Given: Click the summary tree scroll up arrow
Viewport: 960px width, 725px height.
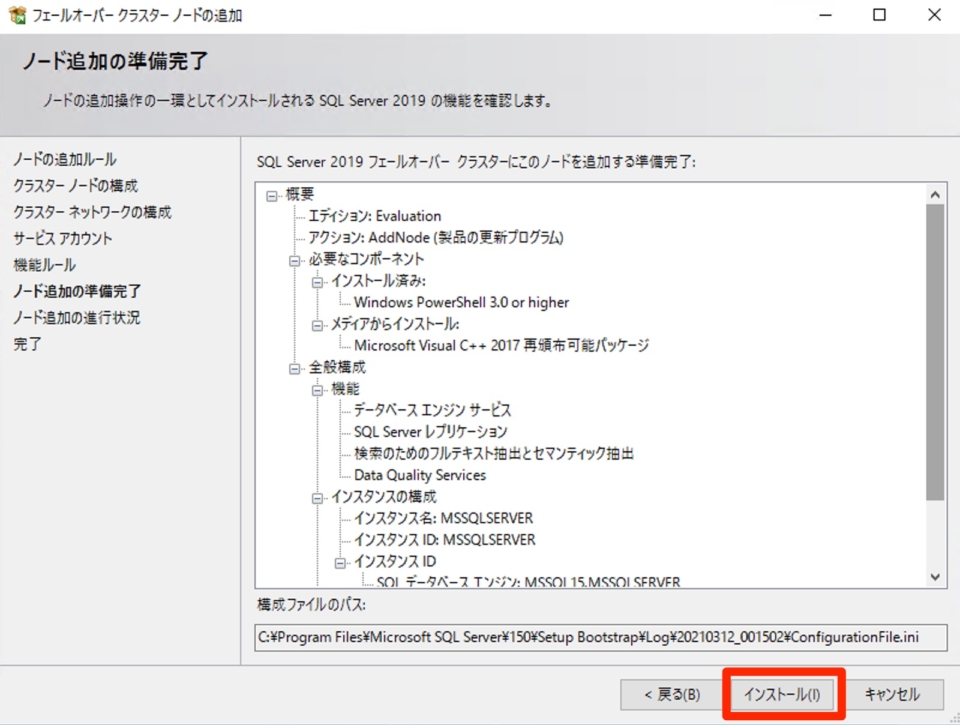Looking at the screenshot, I should click(x=935, y=195).
